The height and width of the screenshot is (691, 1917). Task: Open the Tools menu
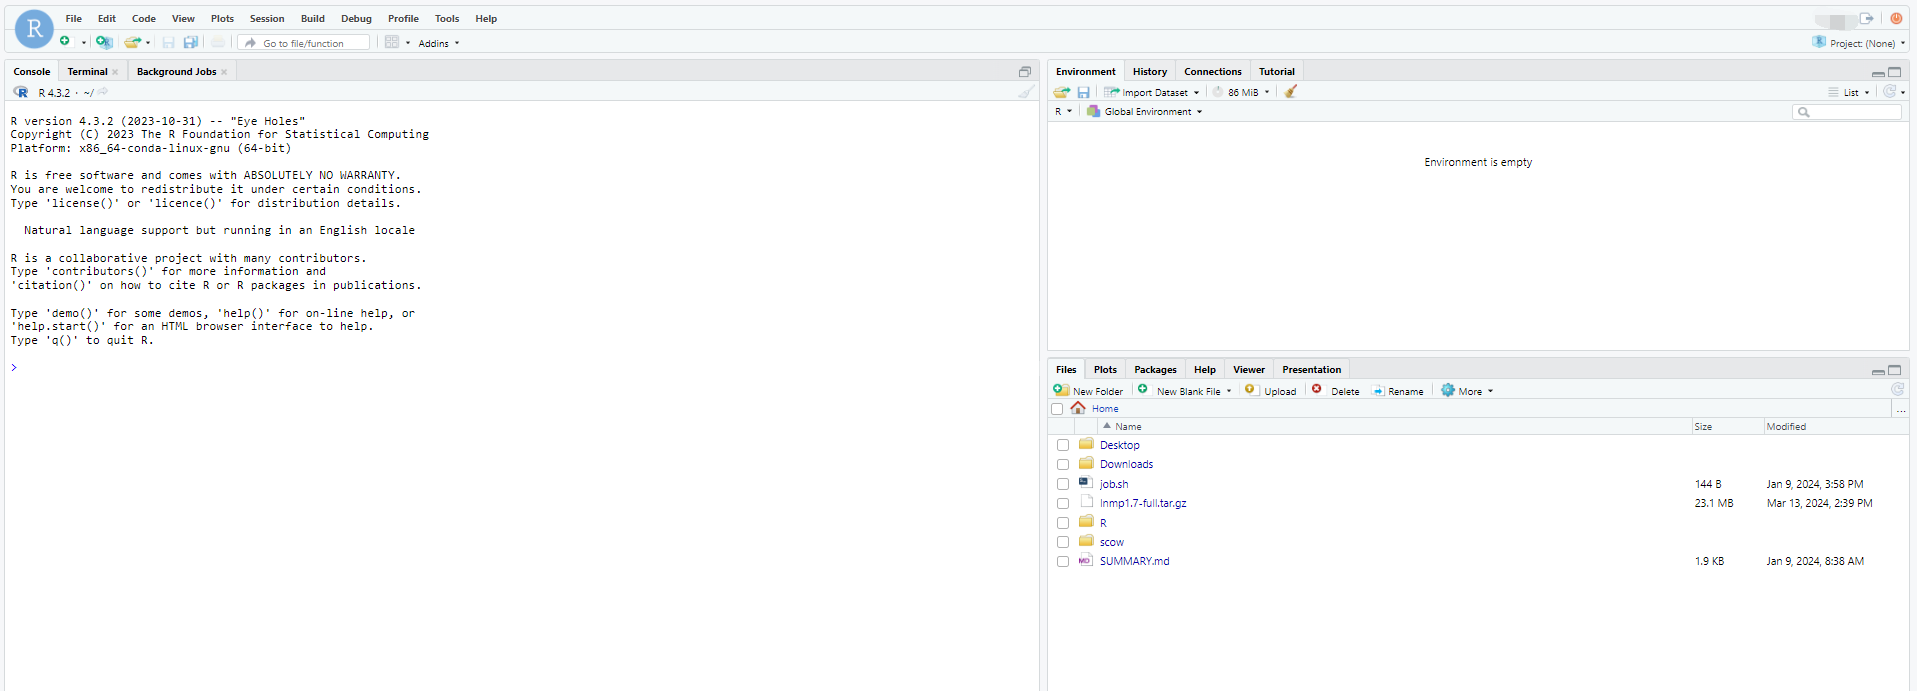coord(447,18)
